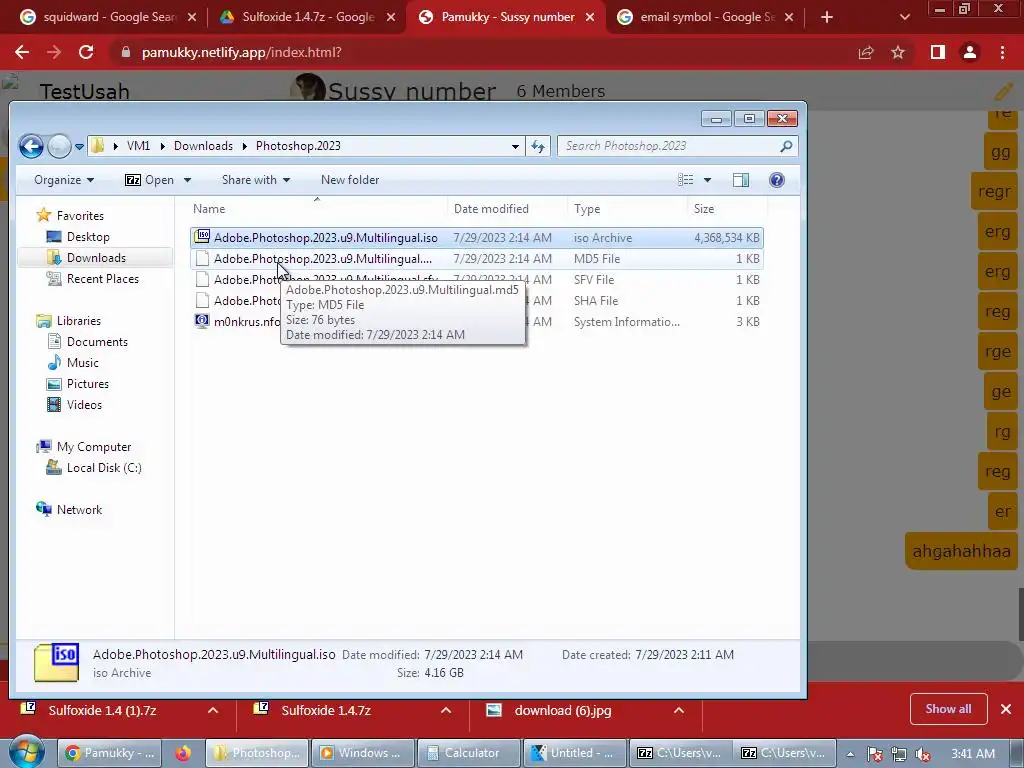Click Show all downloads button

coord(948,709)
